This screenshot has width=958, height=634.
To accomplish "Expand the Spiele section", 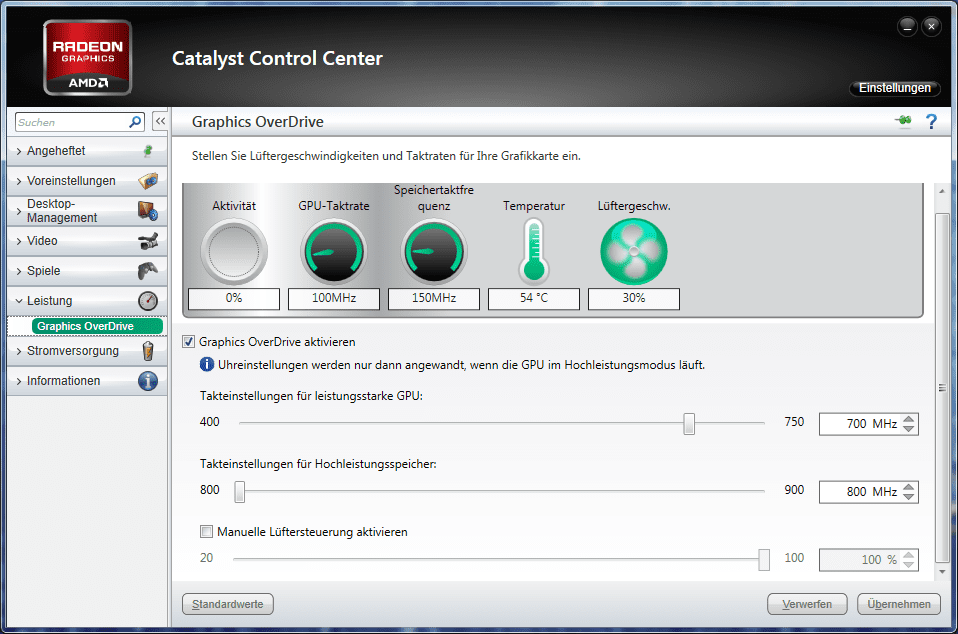I will [x=19, y=271].
